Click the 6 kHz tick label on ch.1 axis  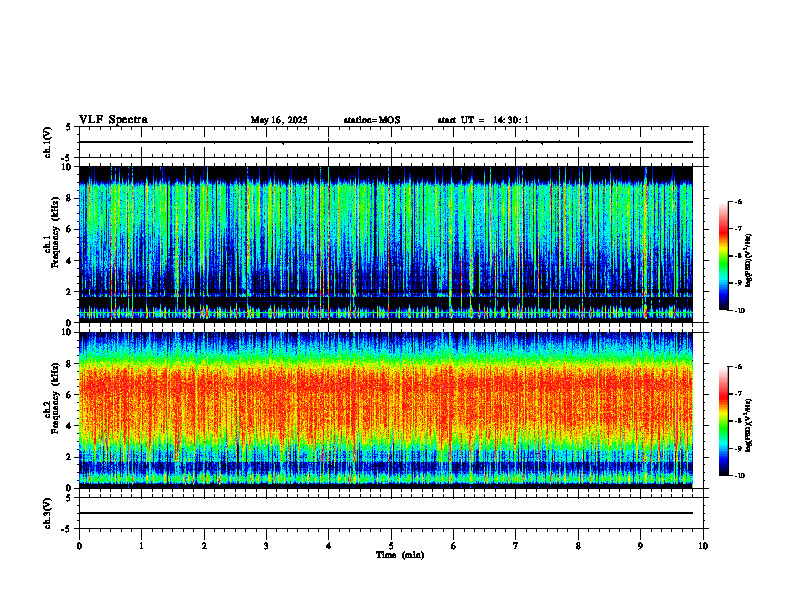pos(70,229)
